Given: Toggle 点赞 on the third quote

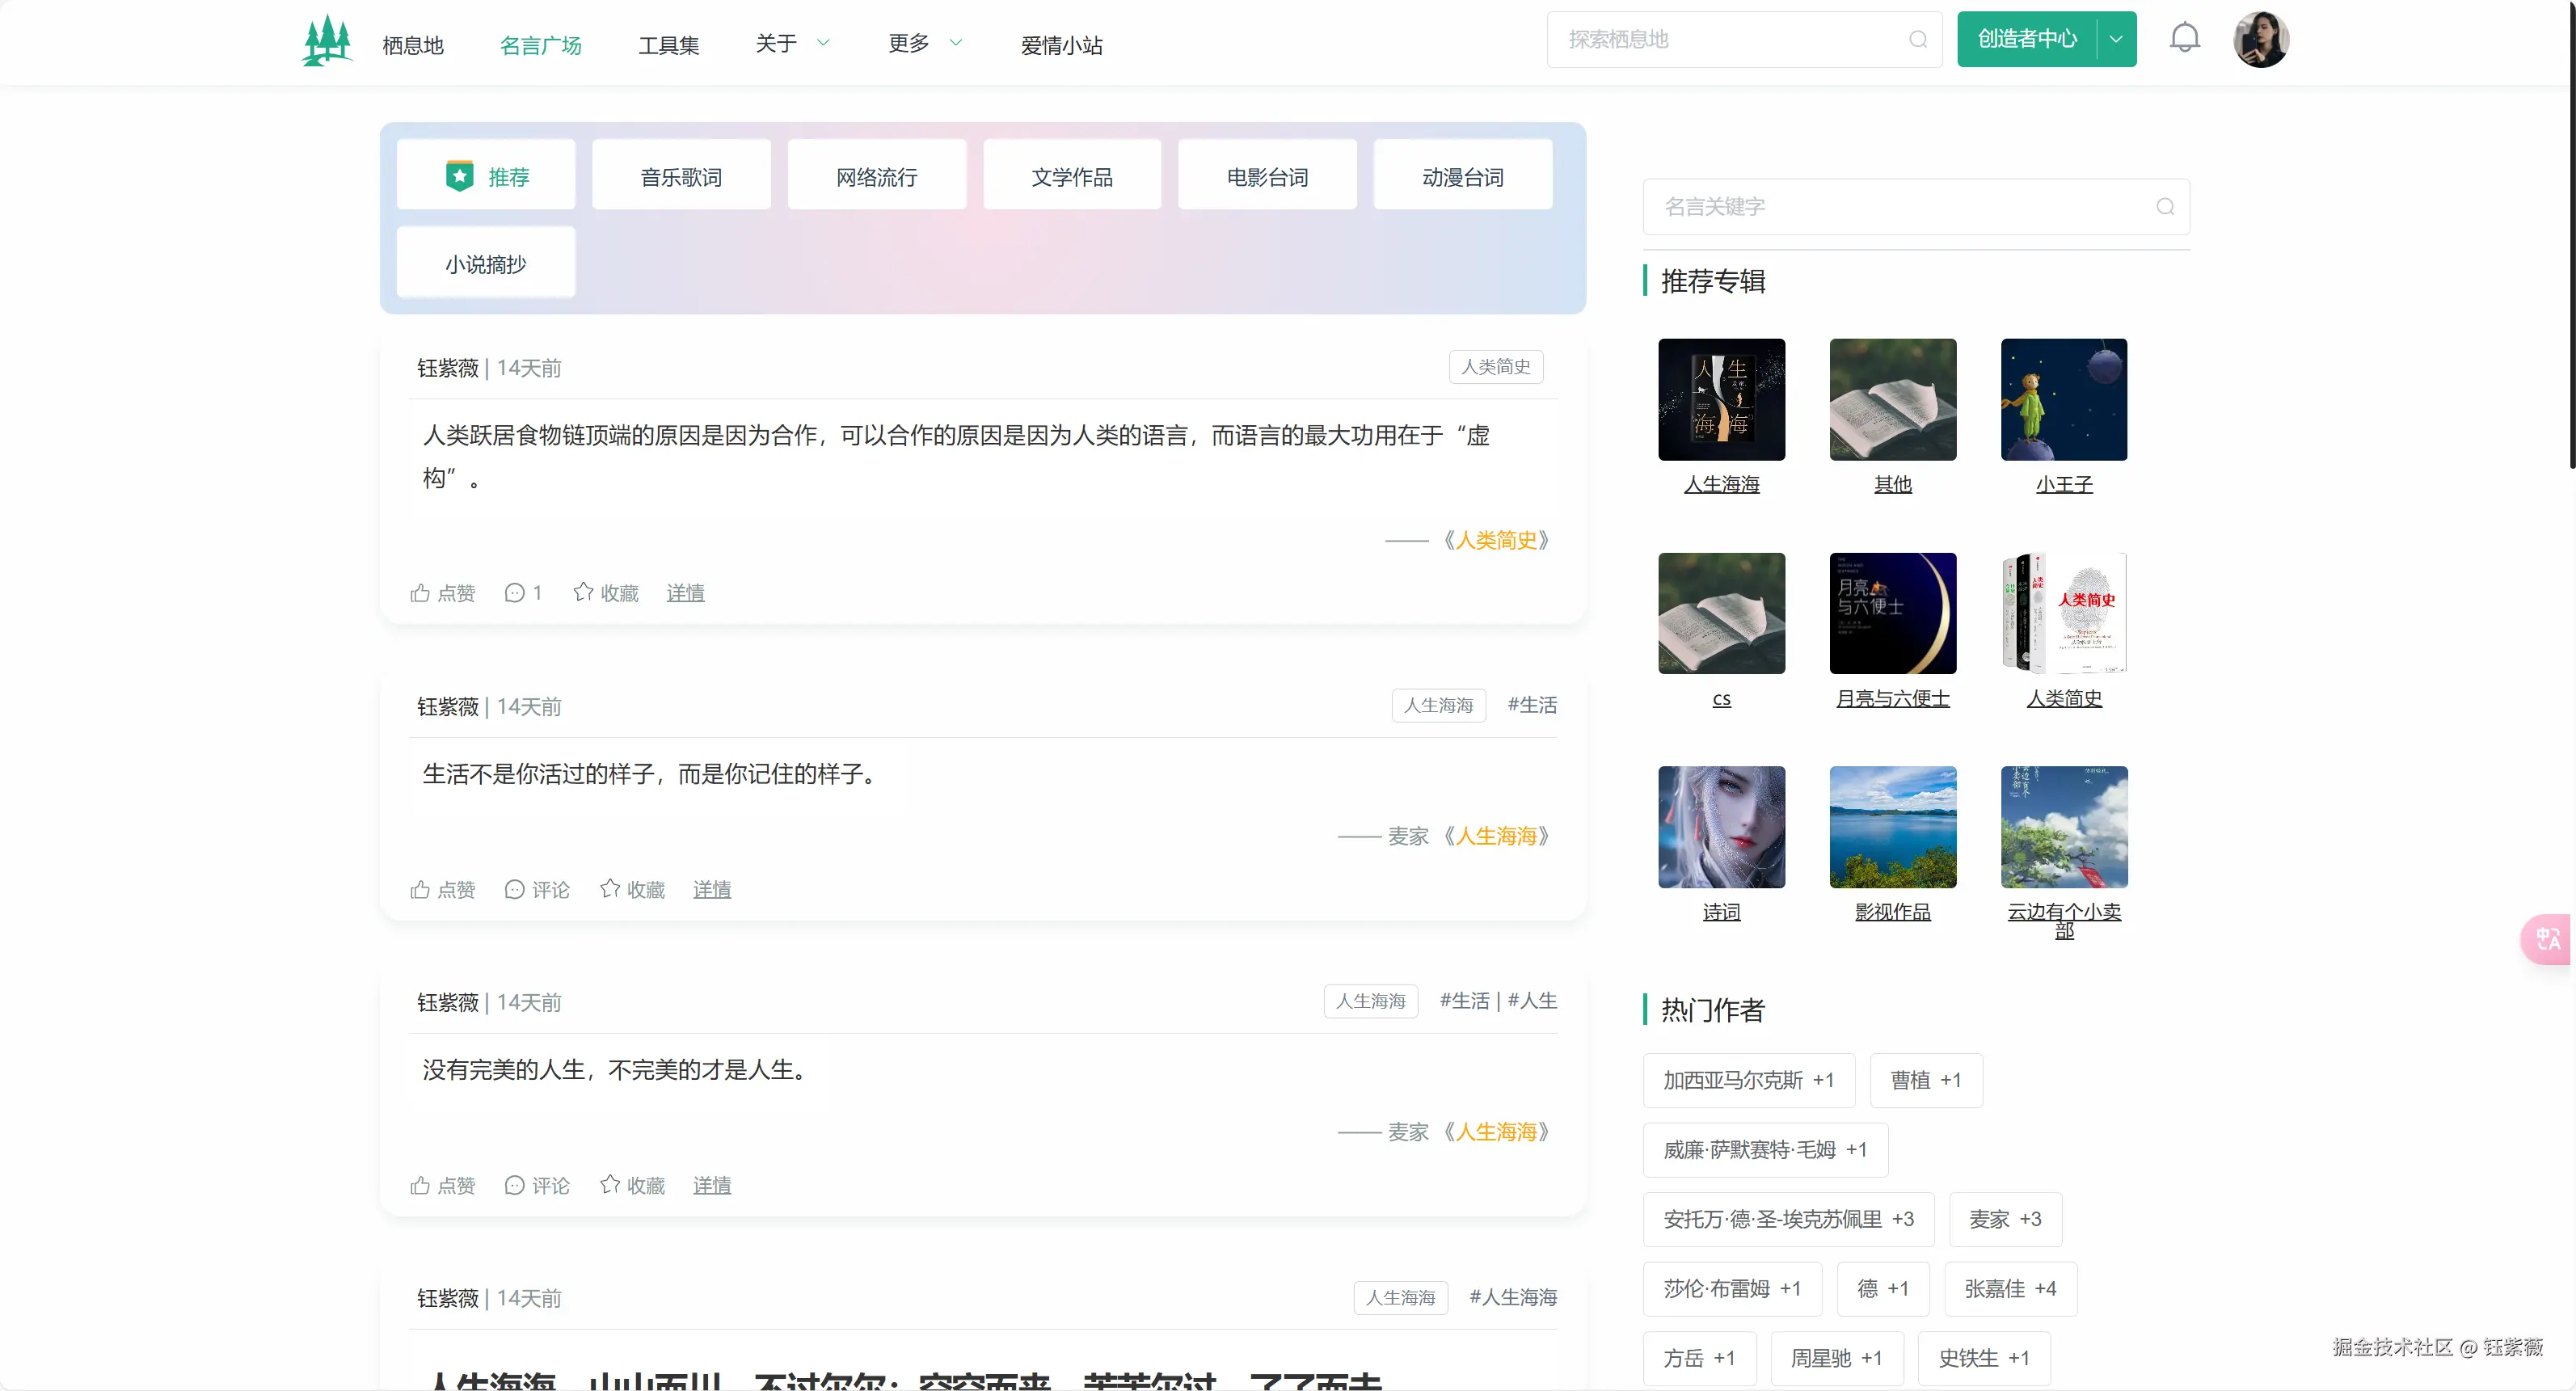Looking at the screenshot, I should point(441,1186).
